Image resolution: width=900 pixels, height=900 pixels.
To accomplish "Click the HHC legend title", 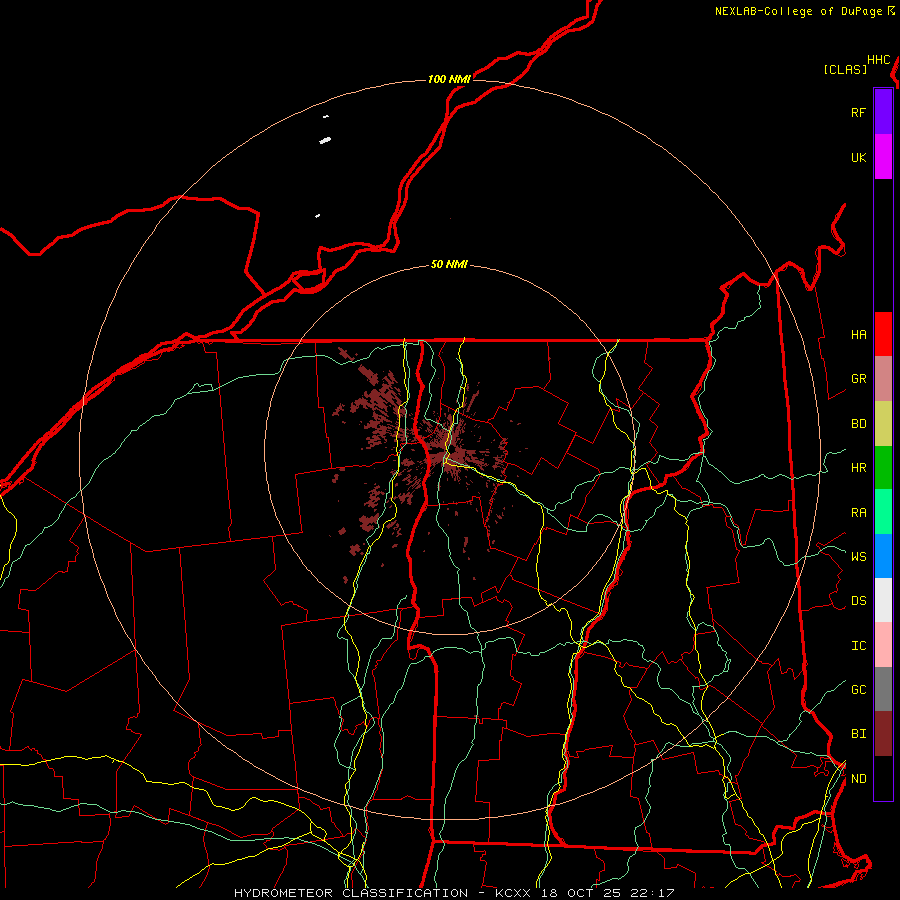I will click(x=878, y=60).
